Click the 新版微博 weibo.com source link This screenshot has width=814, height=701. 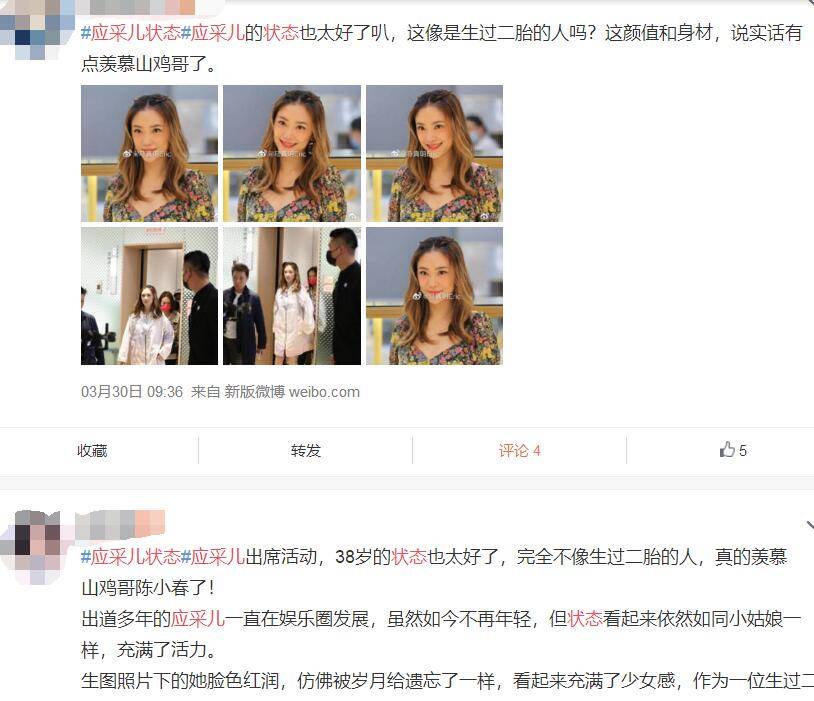(292, 392)
